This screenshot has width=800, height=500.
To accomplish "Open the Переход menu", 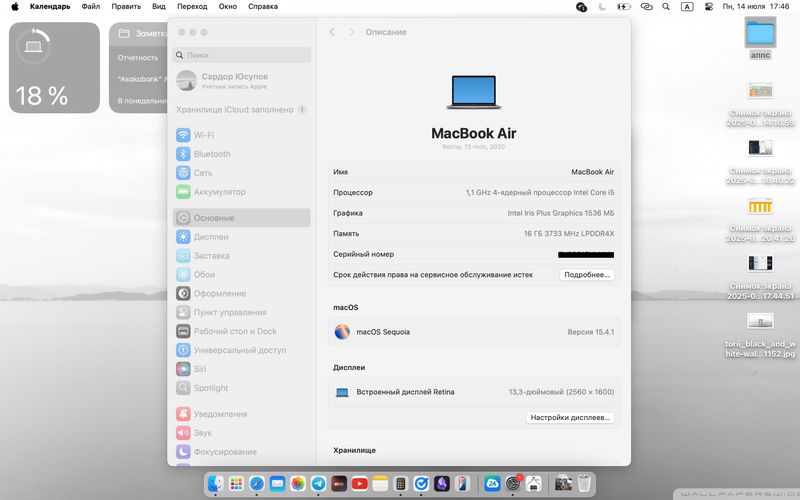I will (192, 7).
